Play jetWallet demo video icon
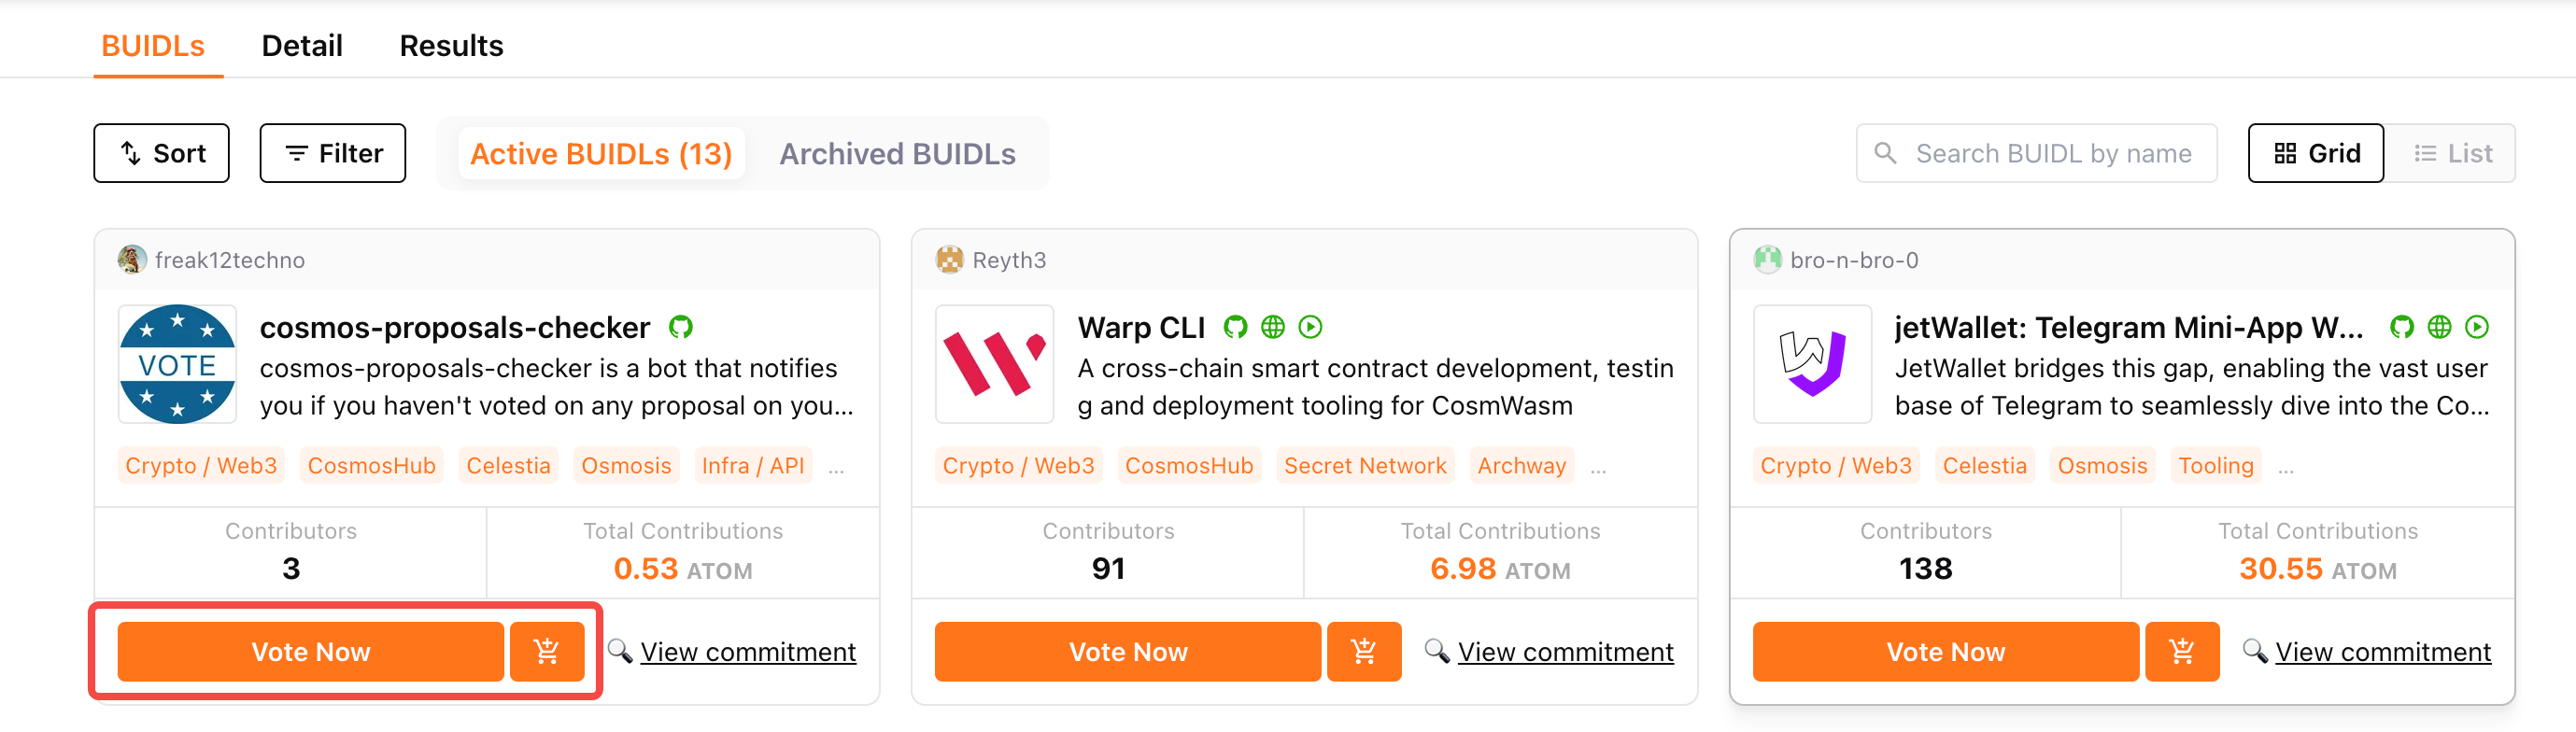This screenshot has height=732, width=2576. click(2477, 327)
